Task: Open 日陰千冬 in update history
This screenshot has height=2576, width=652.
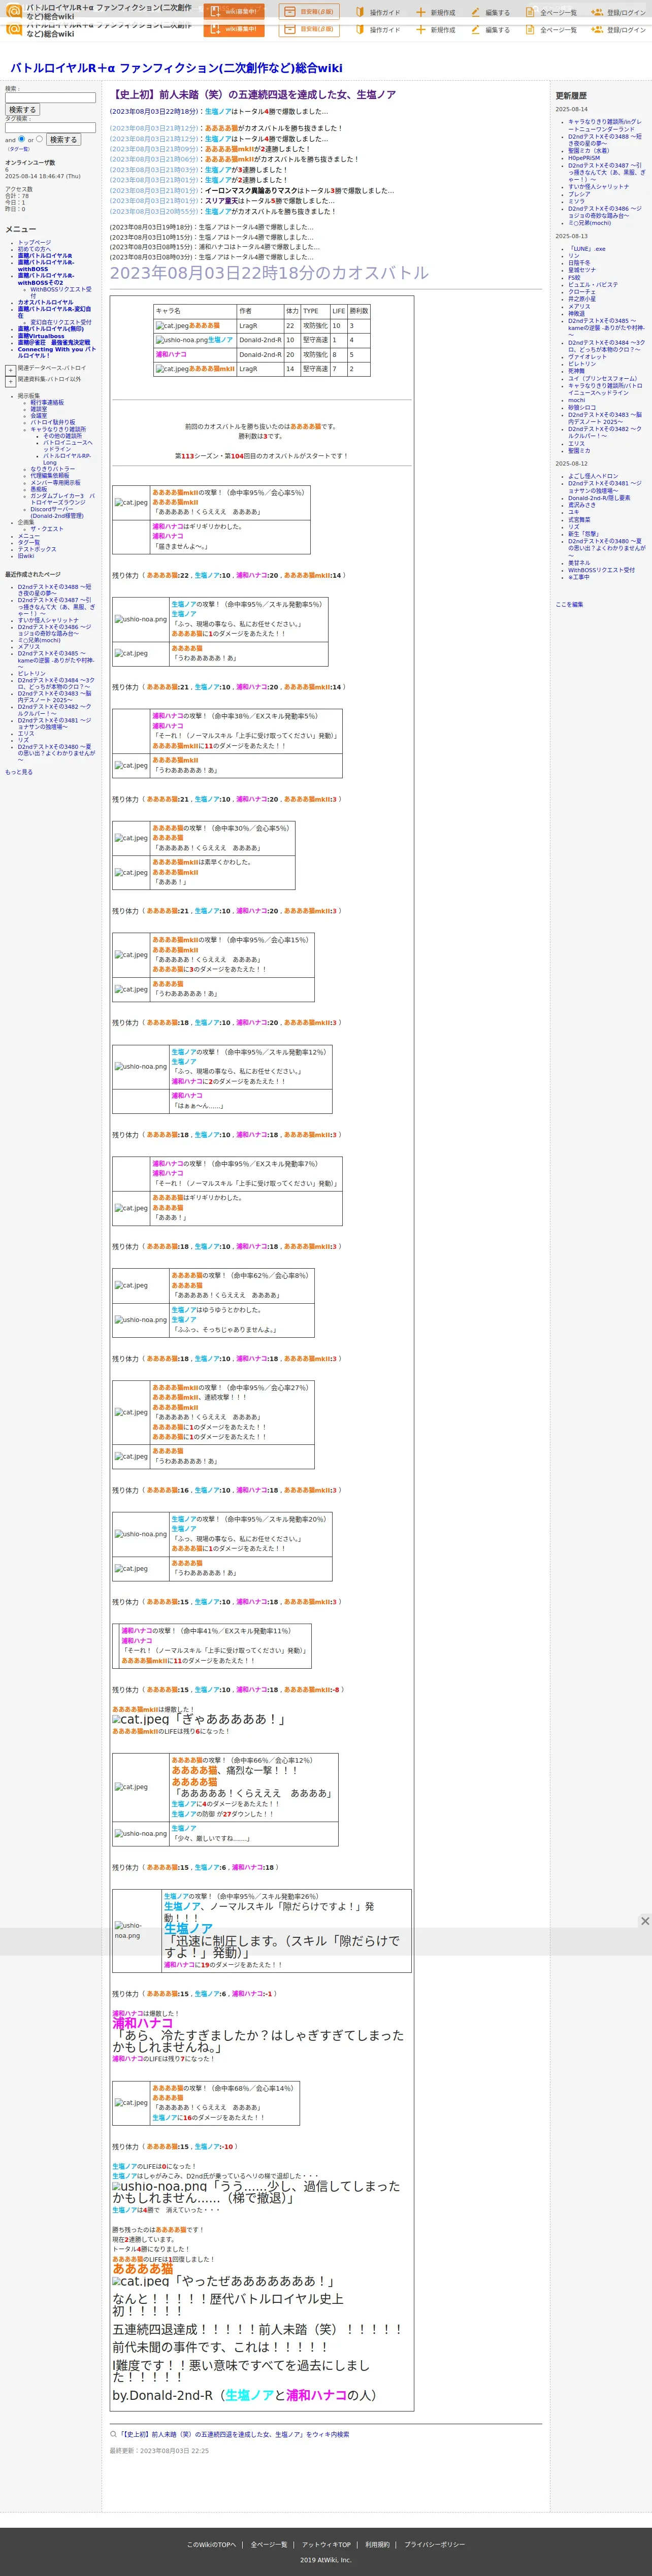Action: tap(579, 263)
